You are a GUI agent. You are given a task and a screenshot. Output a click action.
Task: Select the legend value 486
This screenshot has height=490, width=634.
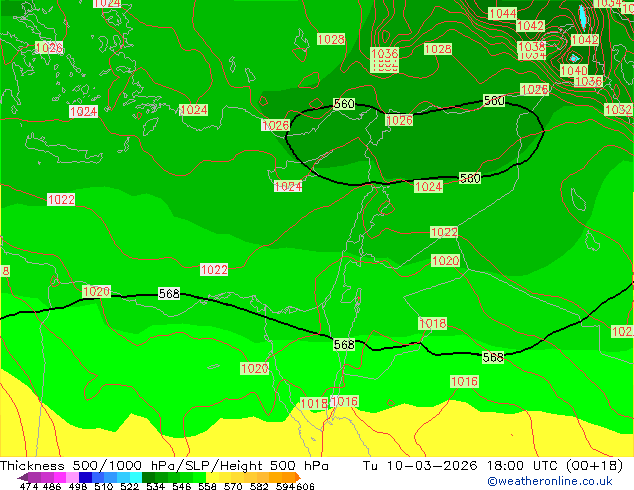click(x=52, y=486)
